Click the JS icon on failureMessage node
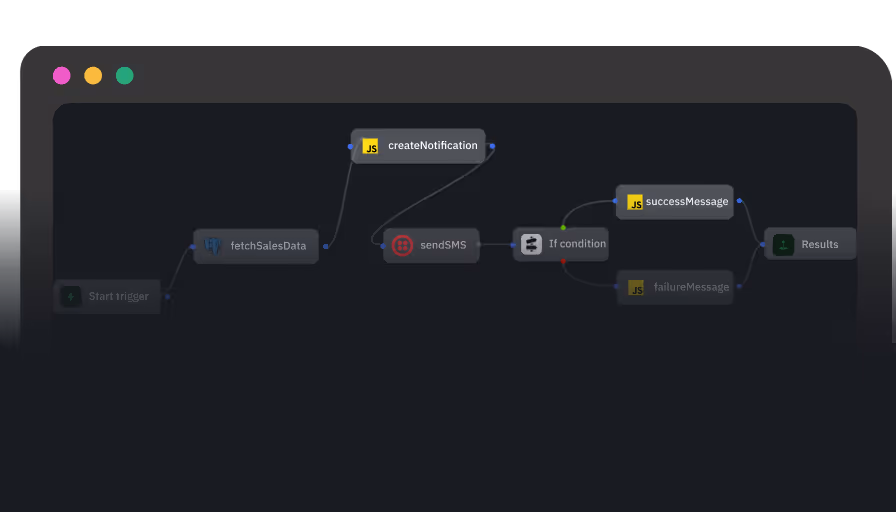This screenshot has width=896, height=512. (x=636, y=288)
